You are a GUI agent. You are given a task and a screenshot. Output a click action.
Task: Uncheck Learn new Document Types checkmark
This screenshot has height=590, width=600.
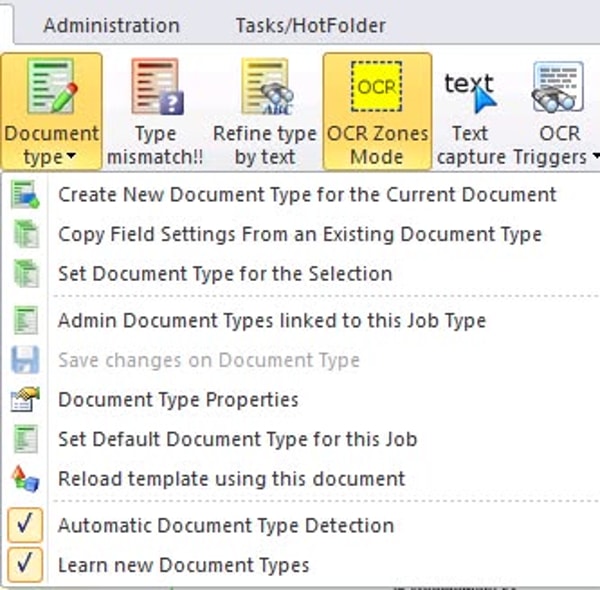click(x=25, y=565)
